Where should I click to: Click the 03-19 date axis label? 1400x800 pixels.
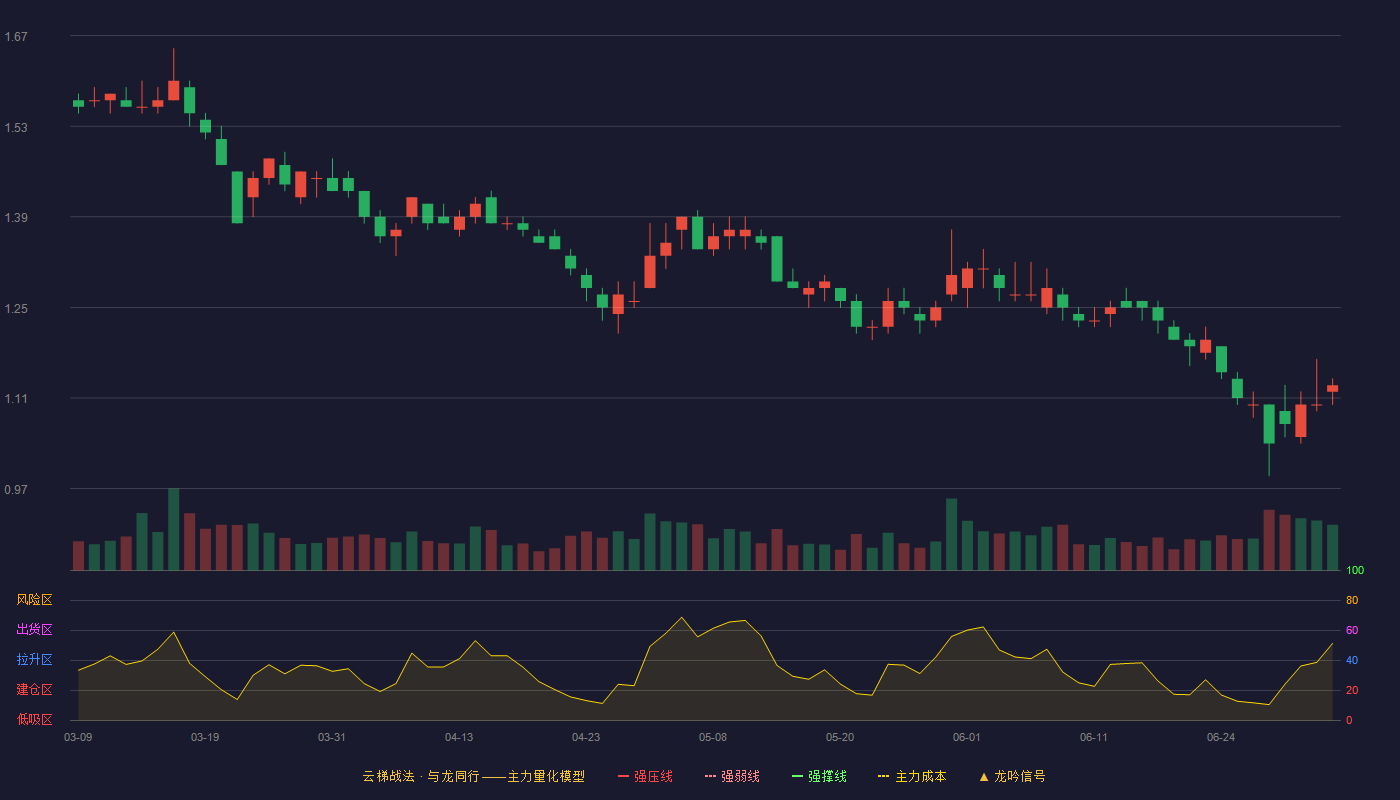click(x=205, y=737)
